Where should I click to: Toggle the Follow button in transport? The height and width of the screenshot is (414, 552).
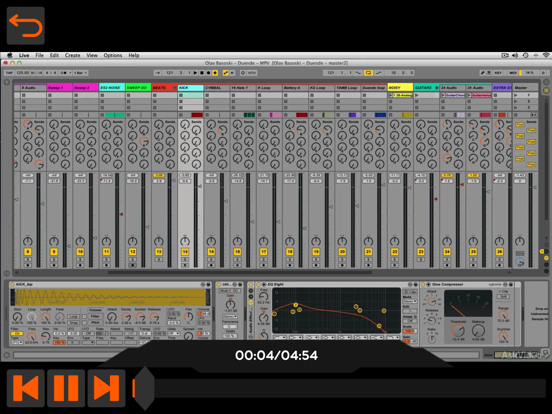click(x=158, y=73)
